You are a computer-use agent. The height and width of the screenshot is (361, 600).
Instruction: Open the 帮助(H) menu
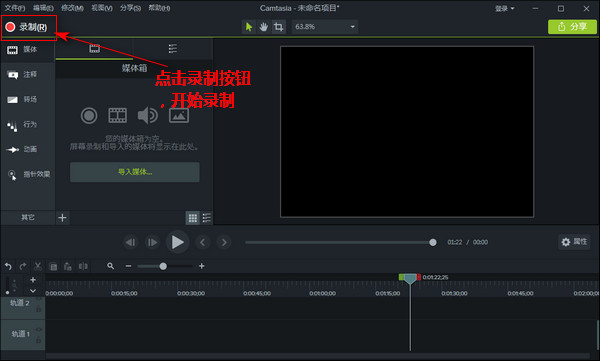[x=159, y=8]
